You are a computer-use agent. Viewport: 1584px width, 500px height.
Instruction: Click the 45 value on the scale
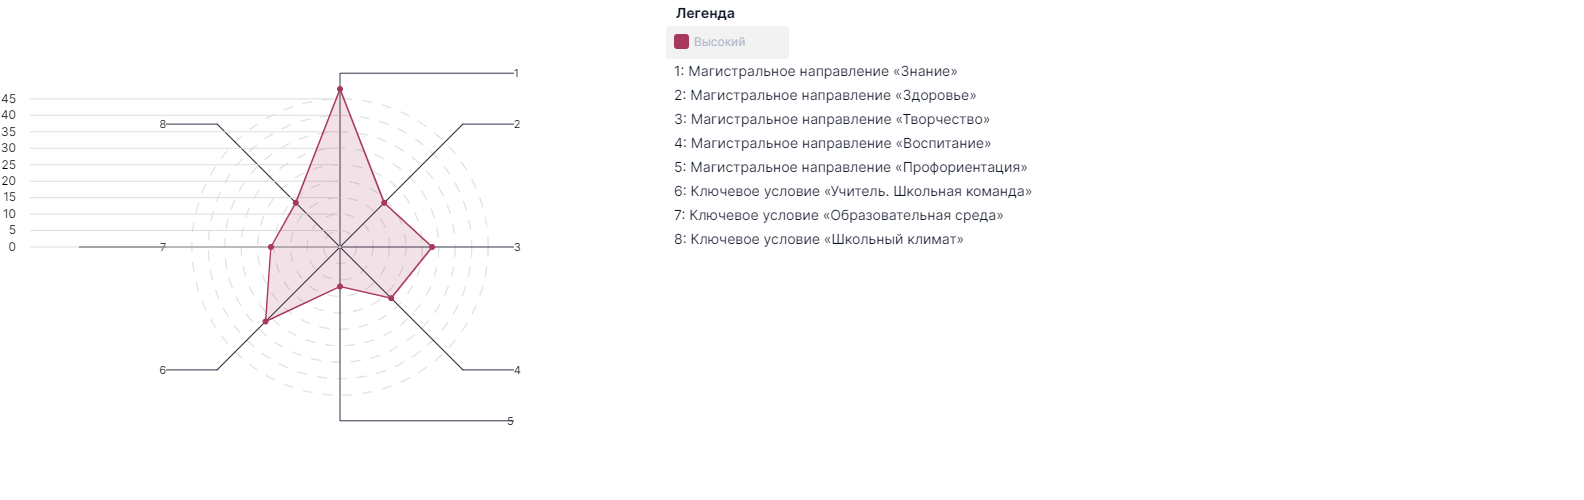(9, 99)
